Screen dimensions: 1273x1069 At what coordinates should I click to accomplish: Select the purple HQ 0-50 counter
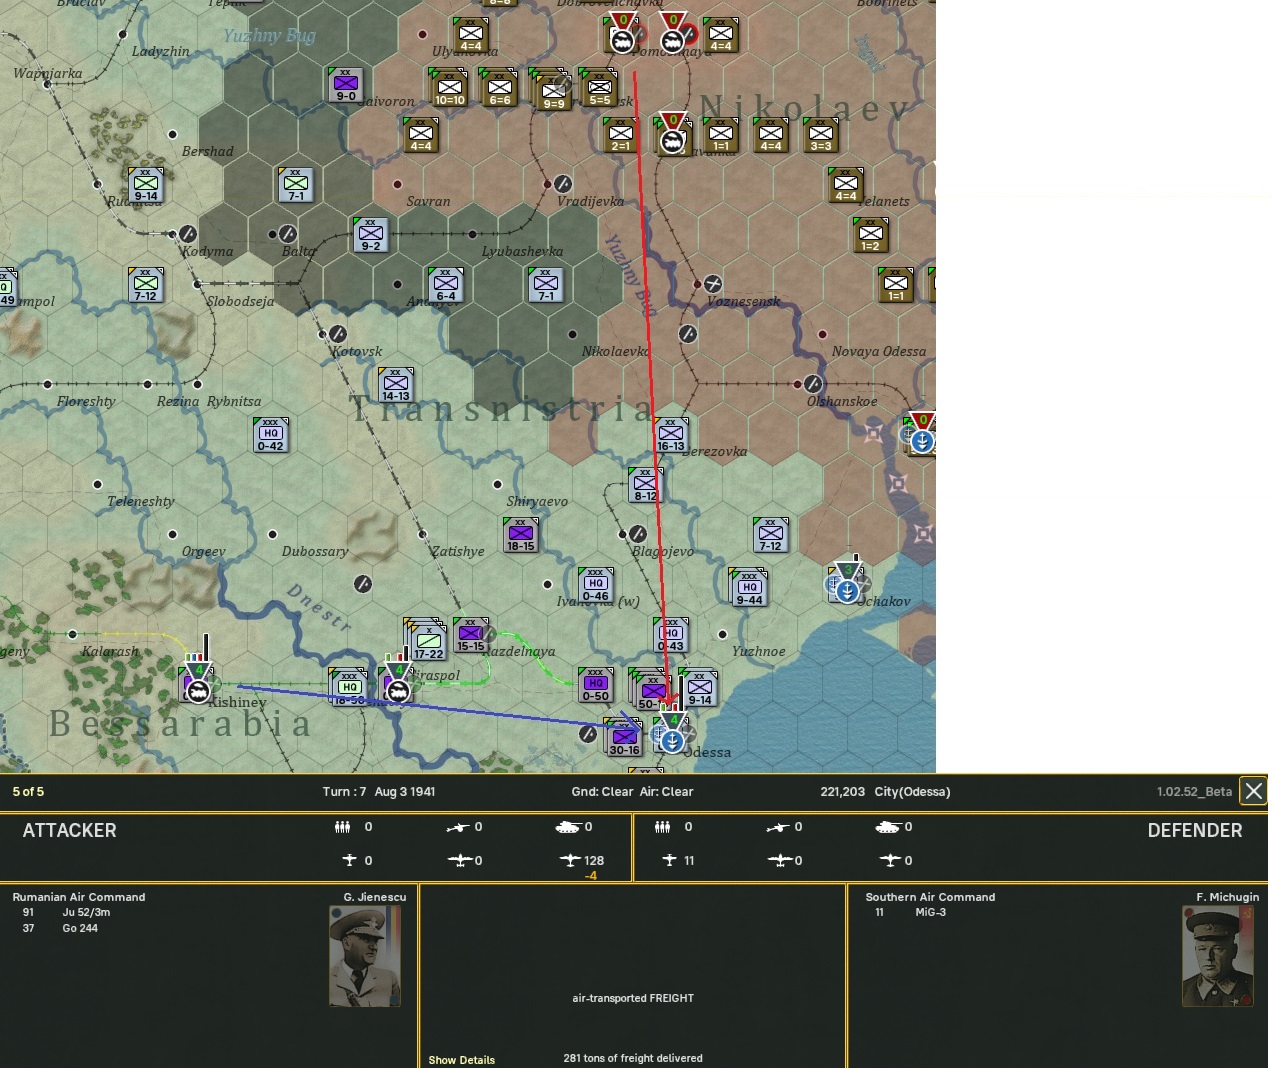[x=596, y=685]
